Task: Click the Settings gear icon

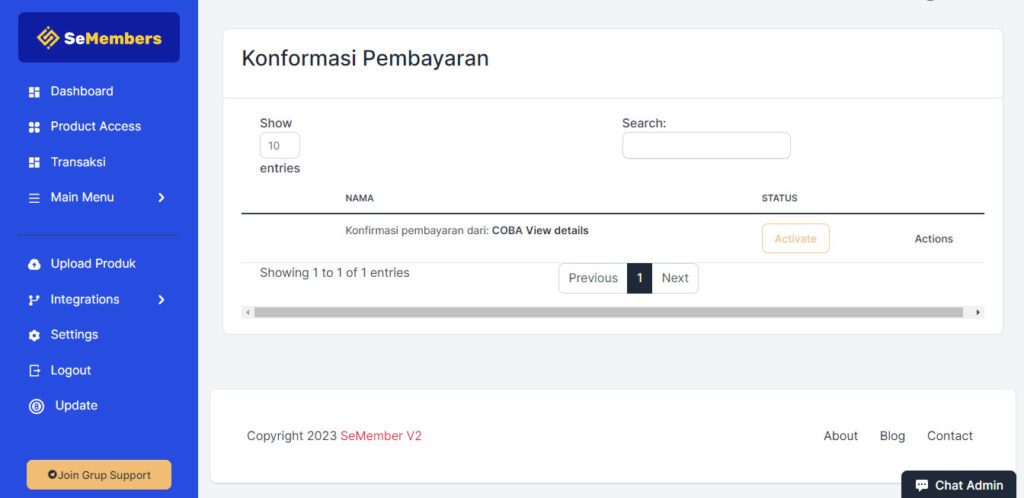Action: (x=34, y=335)
